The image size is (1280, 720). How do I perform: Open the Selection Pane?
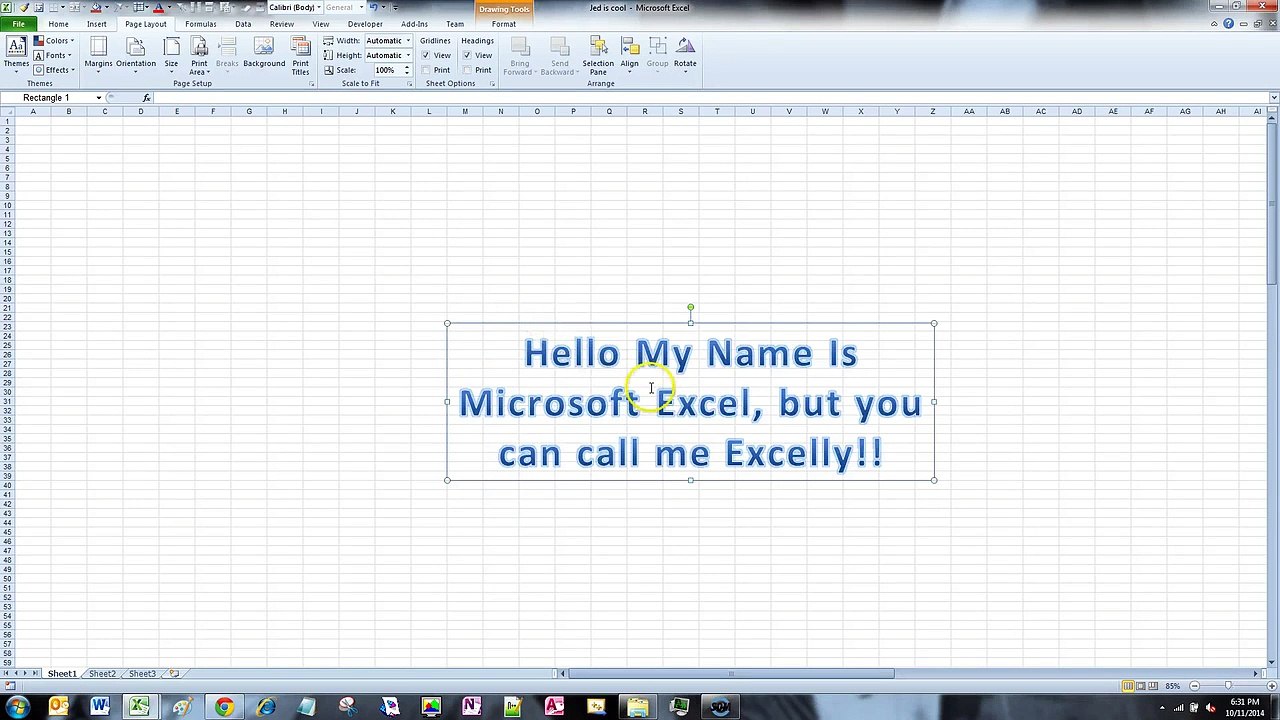click(598, 56)
